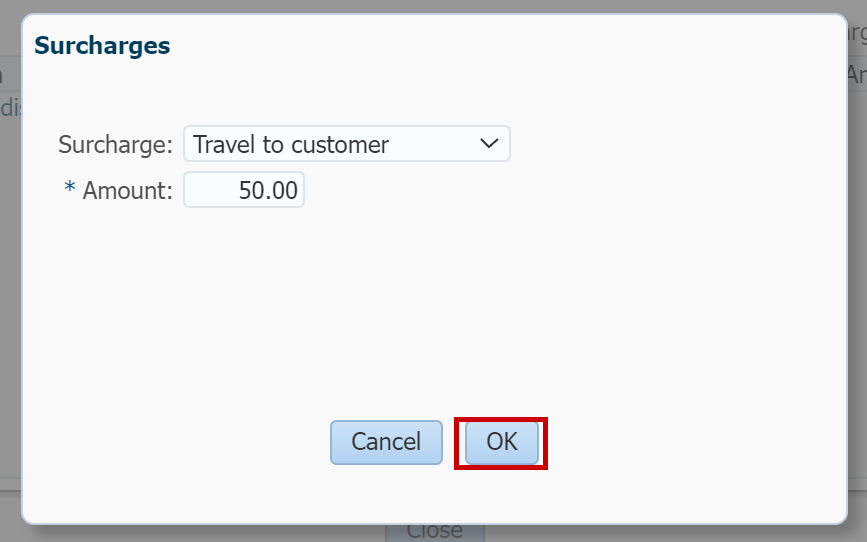Click the highlighted OK button
This screenshot has height=542, width=867.
click(501, 442)
